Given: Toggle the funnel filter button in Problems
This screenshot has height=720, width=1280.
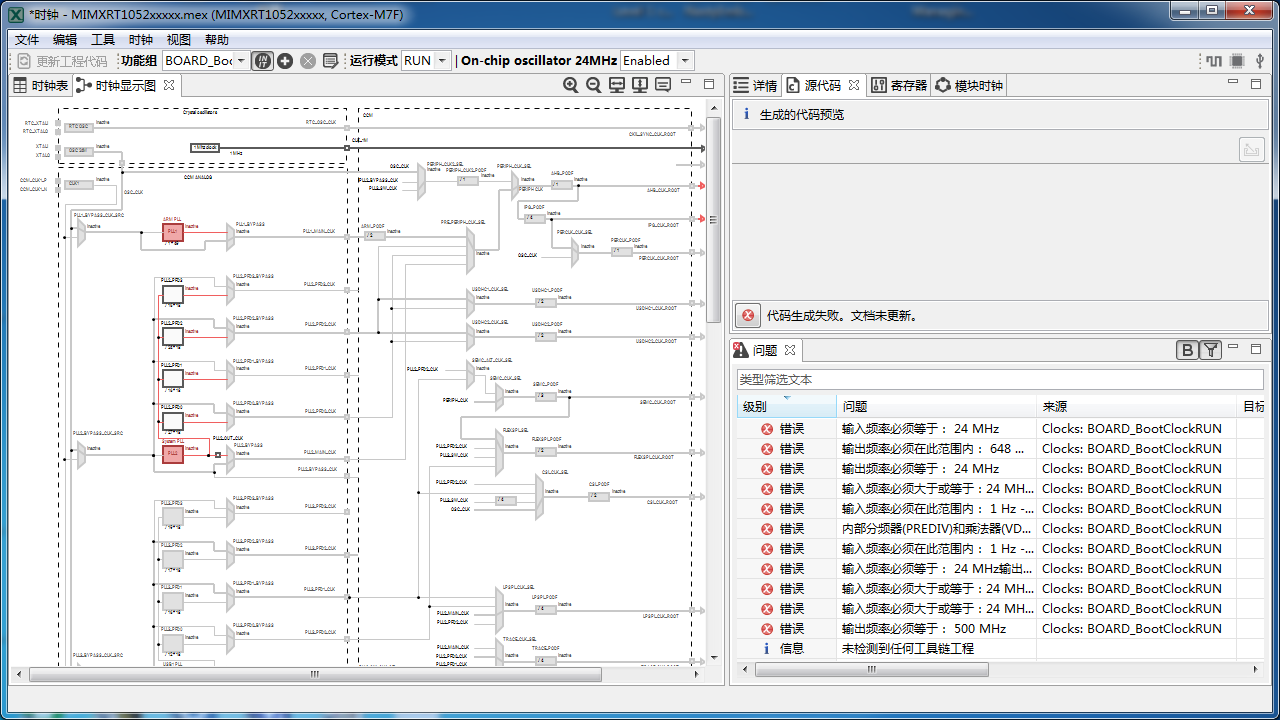Looking at the screenshot, I should click(1211, 350).
